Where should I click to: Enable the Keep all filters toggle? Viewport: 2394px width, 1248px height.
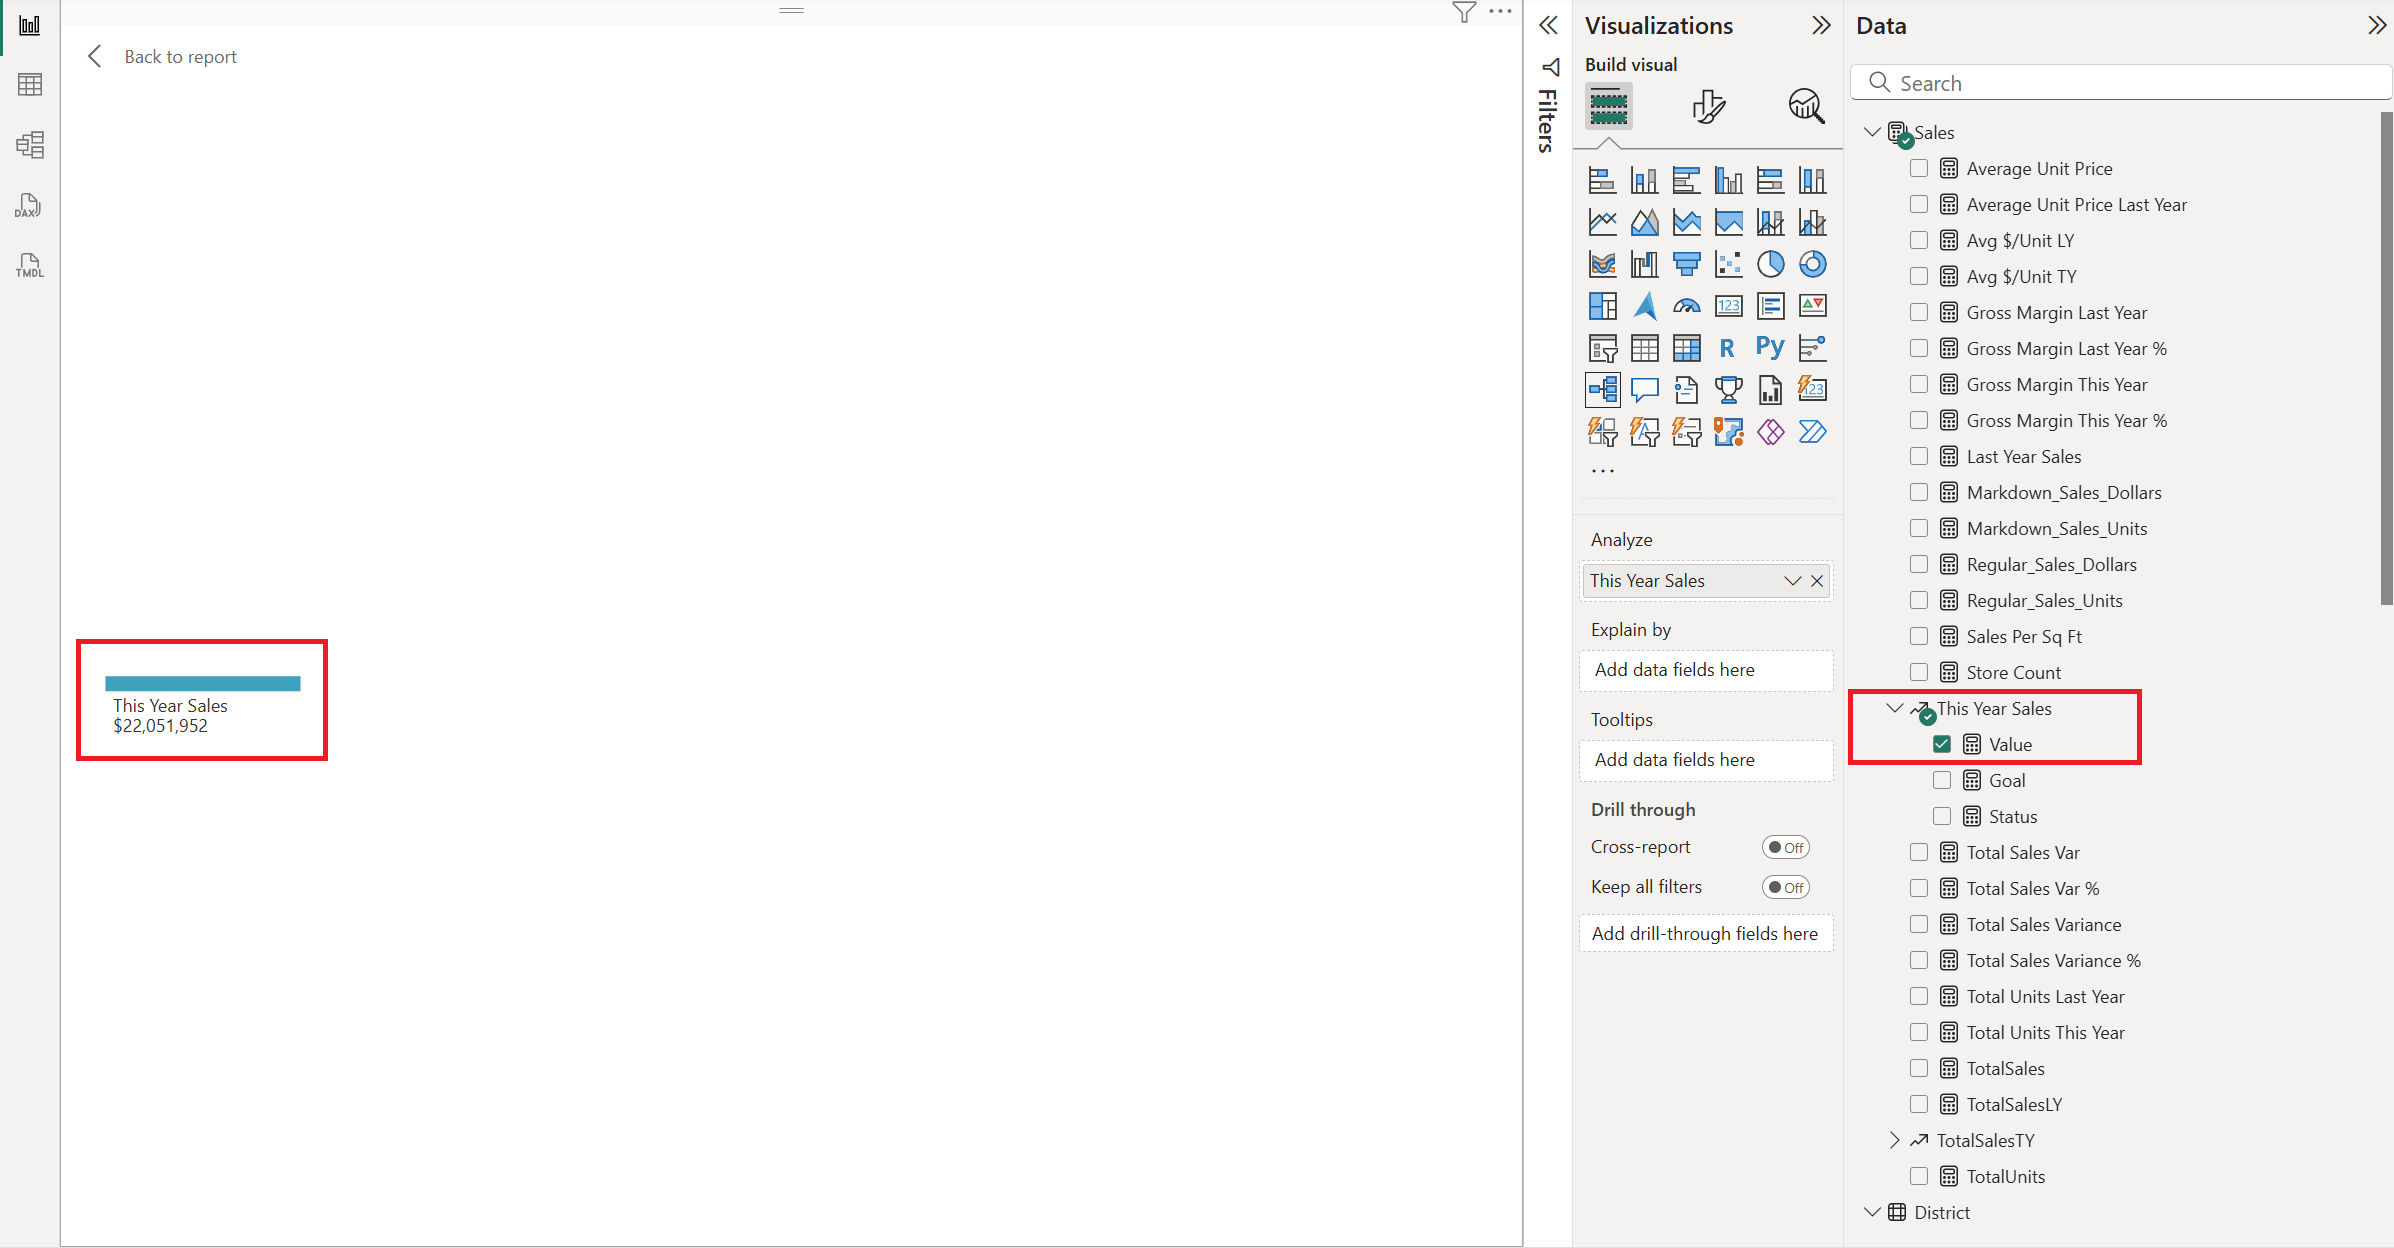[x=1786, y=886]
